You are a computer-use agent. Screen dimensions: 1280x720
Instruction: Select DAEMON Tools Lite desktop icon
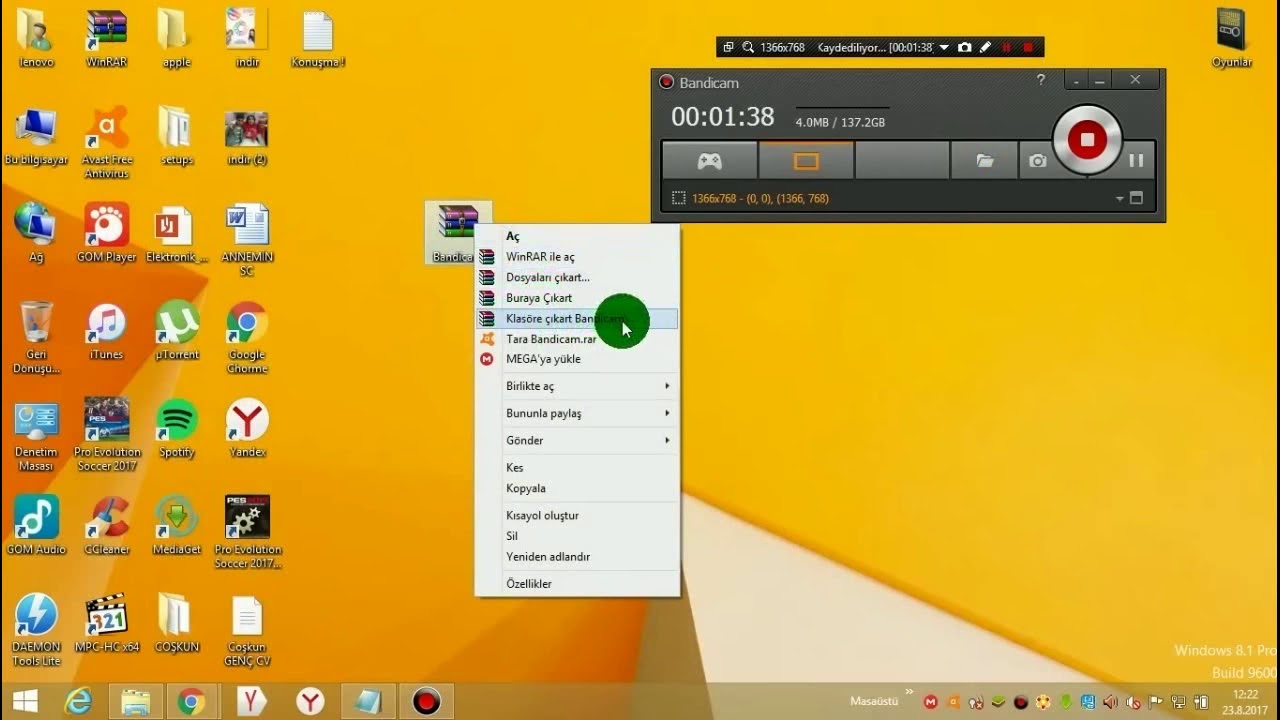pyautogui.click(x=36, y=630)
